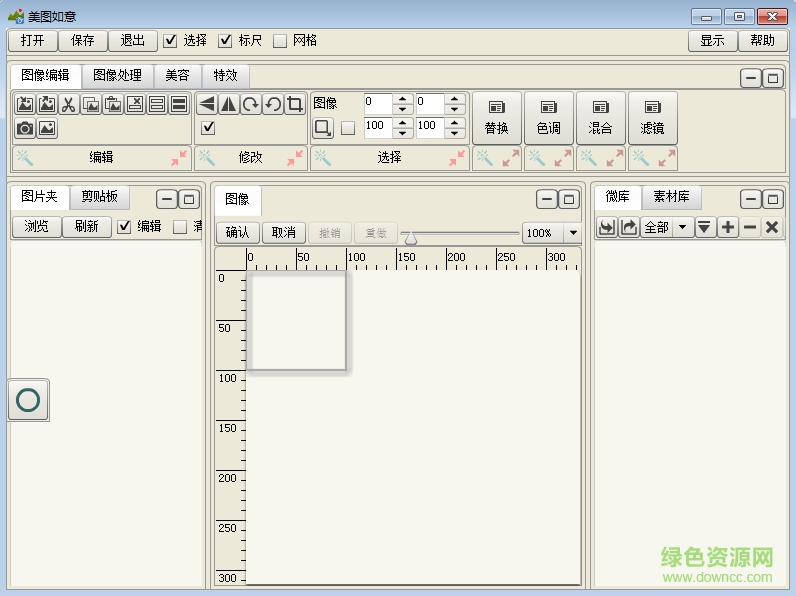Select the scissors cut tool
Image resolution: width=796 pixels, height=596 pixels.
click(69, 105)
